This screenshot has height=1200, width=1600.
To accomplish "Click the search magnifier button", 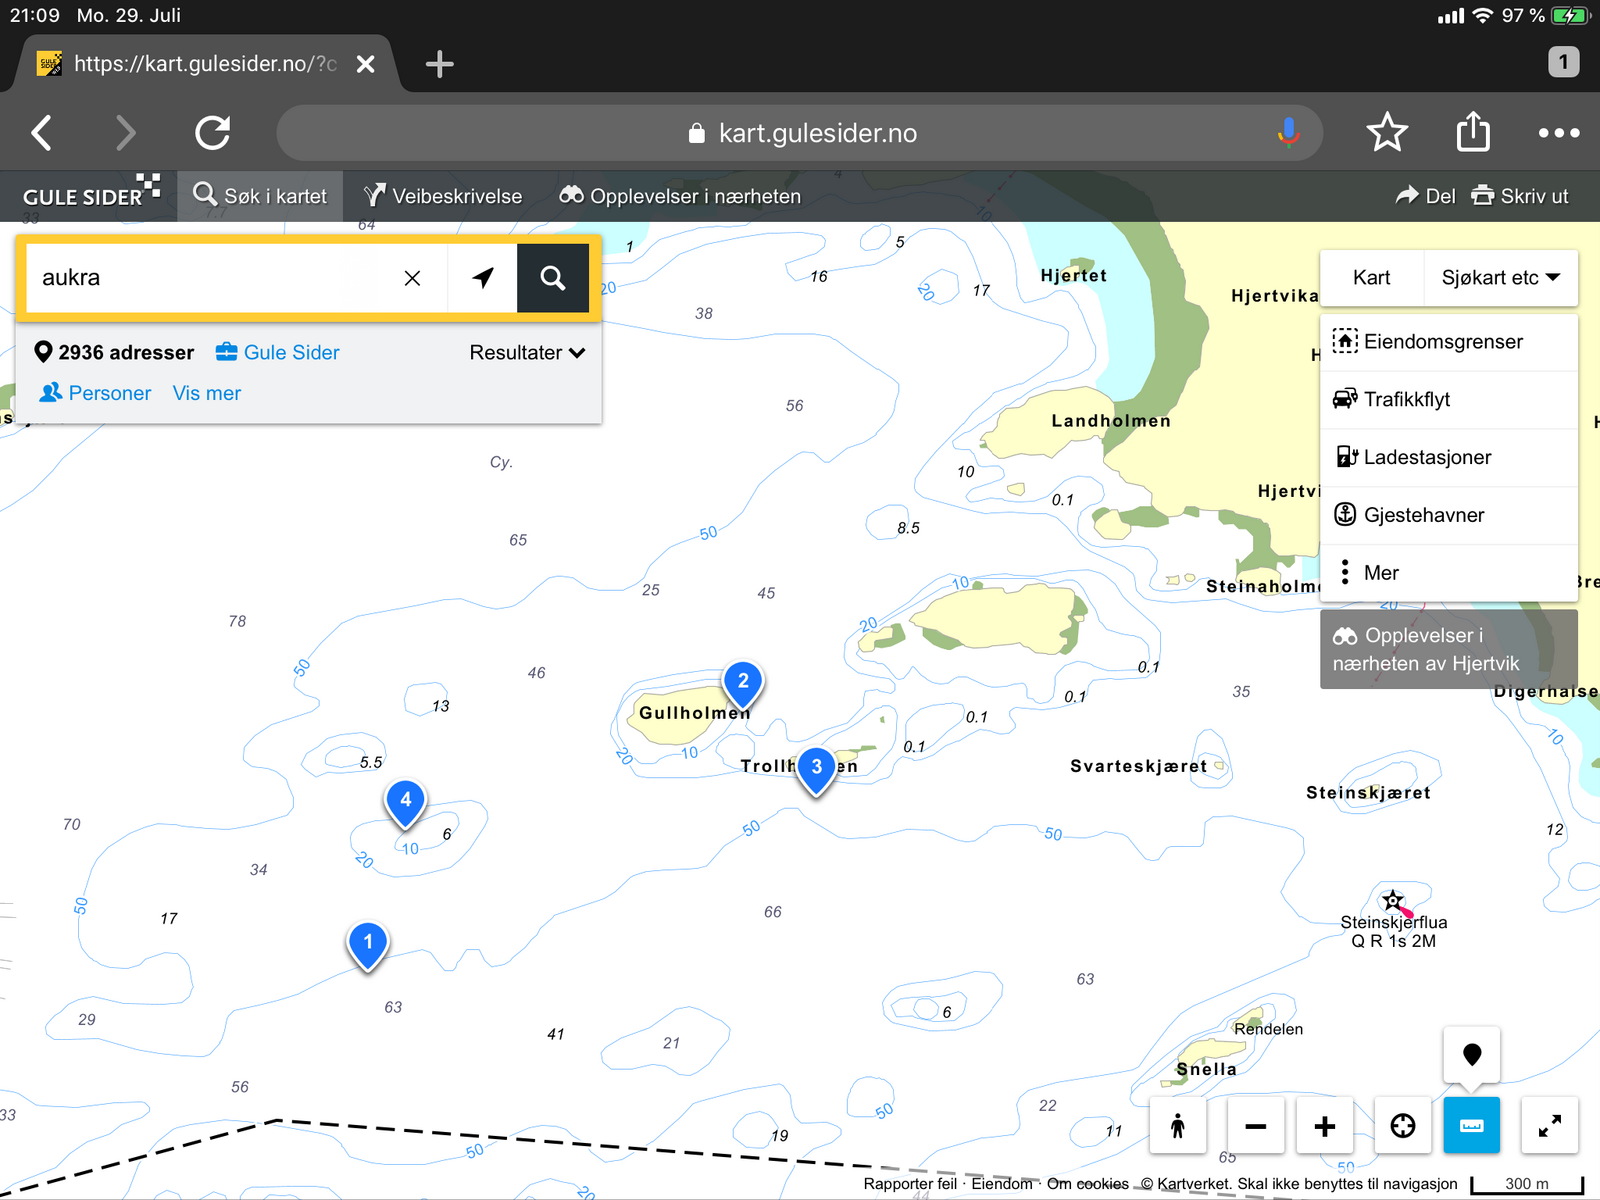I will (x=553, y=278).
